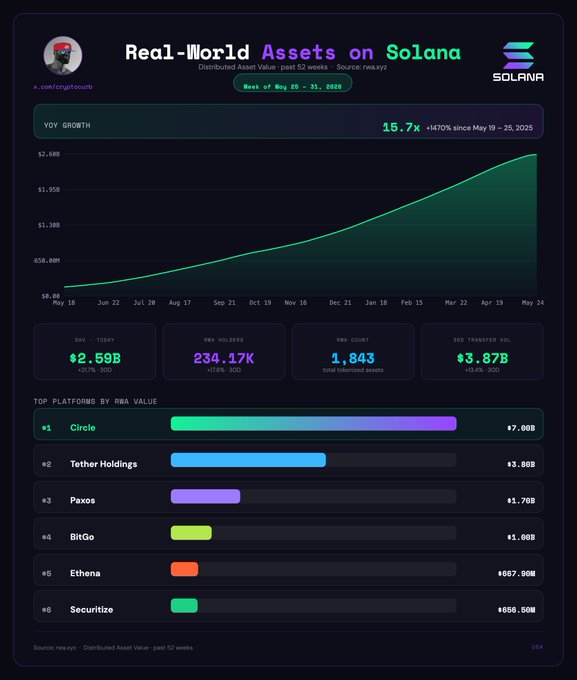The height and width of the screenshot is (680, 577).
Task: Click the green Securitize bar
Action: 184,605
